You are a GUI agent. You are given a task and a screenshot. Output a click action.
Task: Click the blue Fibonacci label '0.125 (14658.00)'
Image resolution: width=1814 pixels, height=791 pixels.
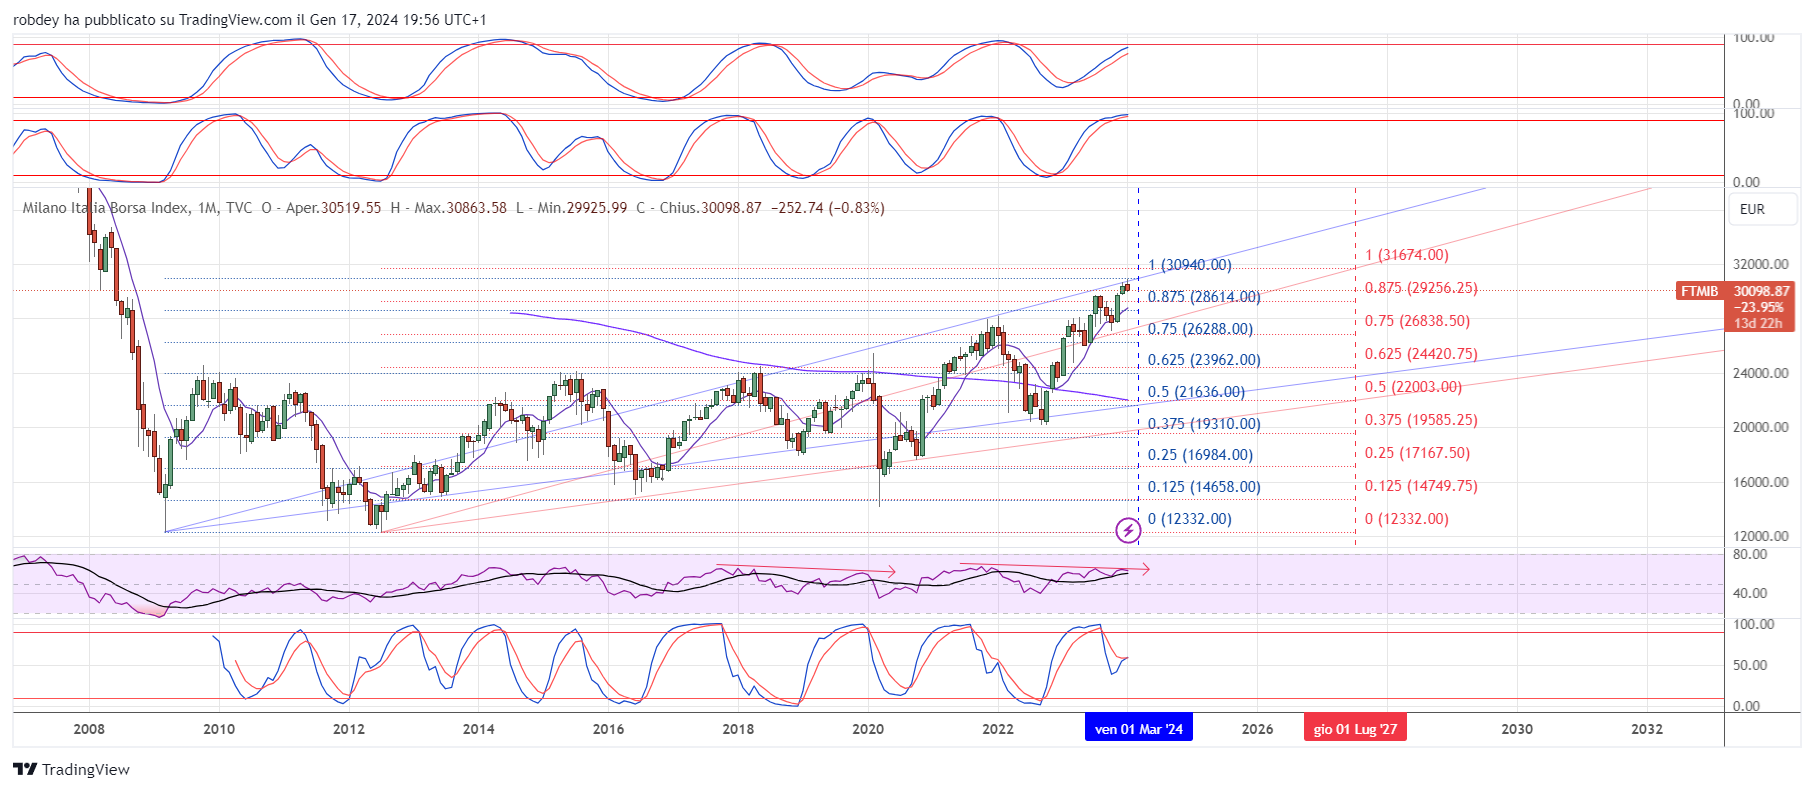pos(1204,487)
